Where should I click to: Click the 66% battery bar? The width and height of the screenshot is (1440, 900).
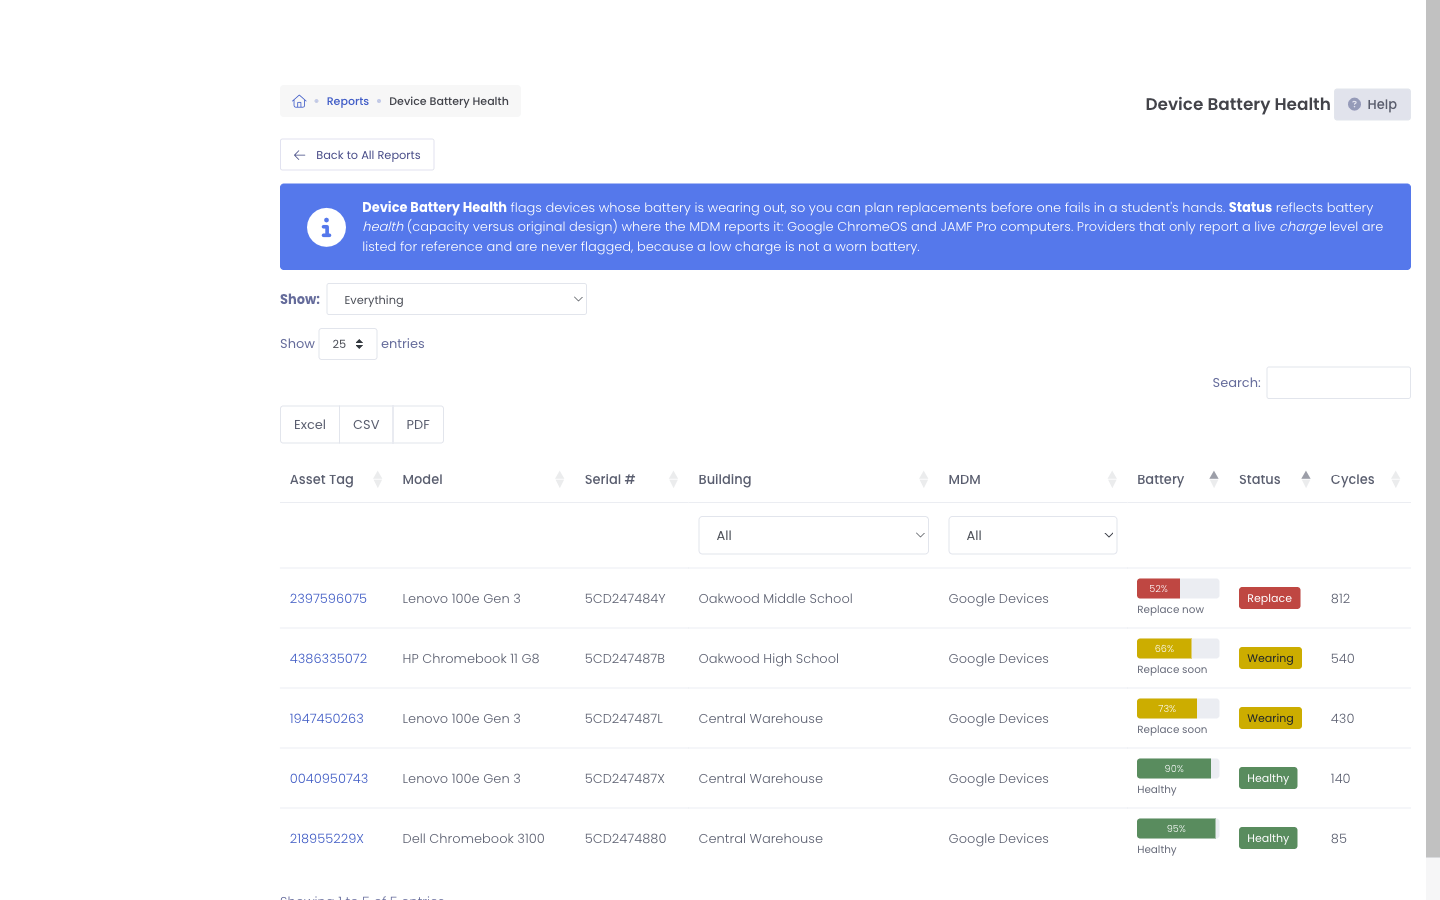pyautogui.click(x=1178, y=649)
